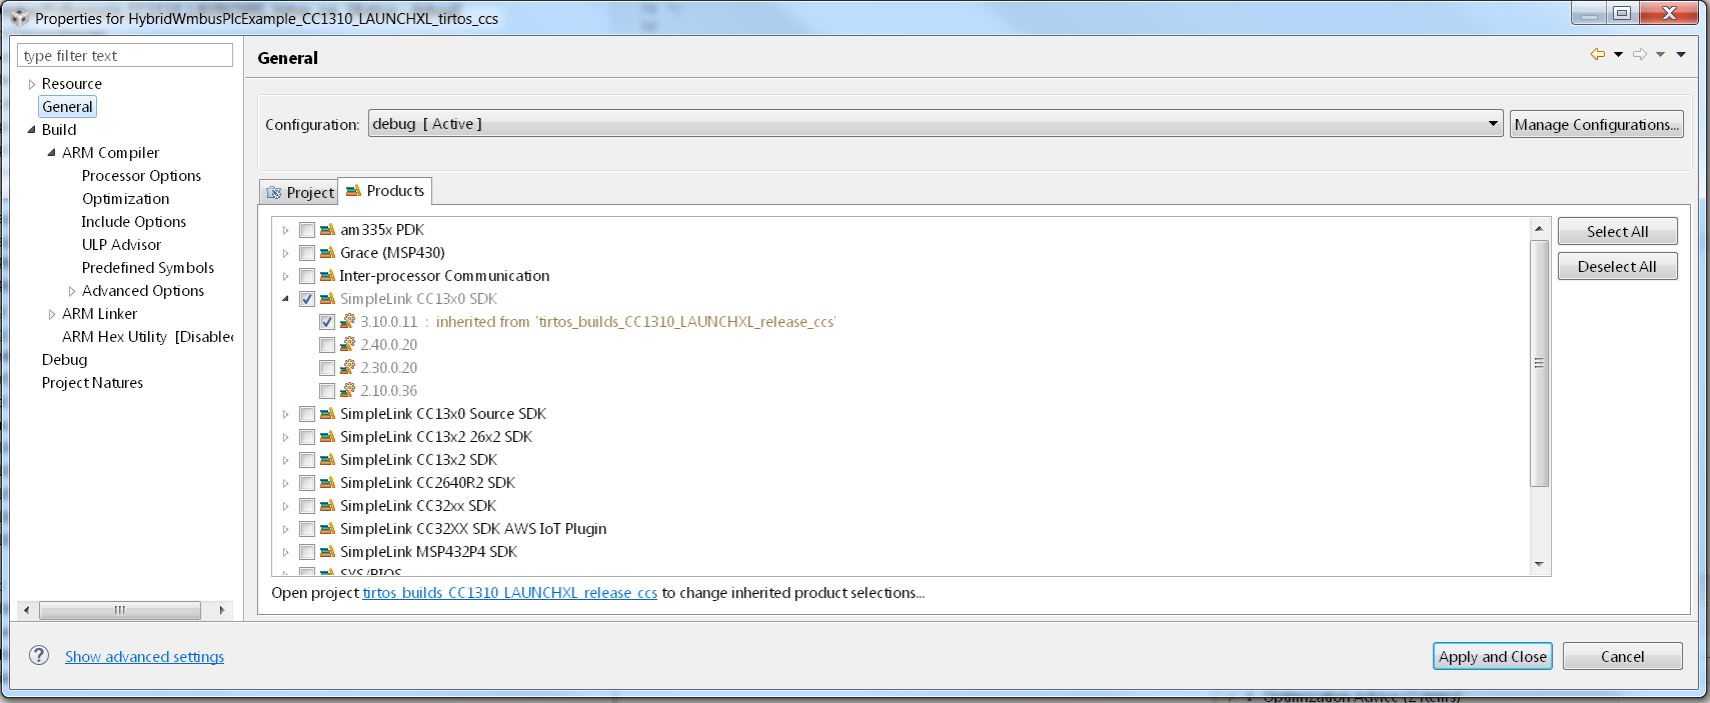Toggle the 3.10.0.11 version checkbox
The image size is (1710, 703).
327,322
